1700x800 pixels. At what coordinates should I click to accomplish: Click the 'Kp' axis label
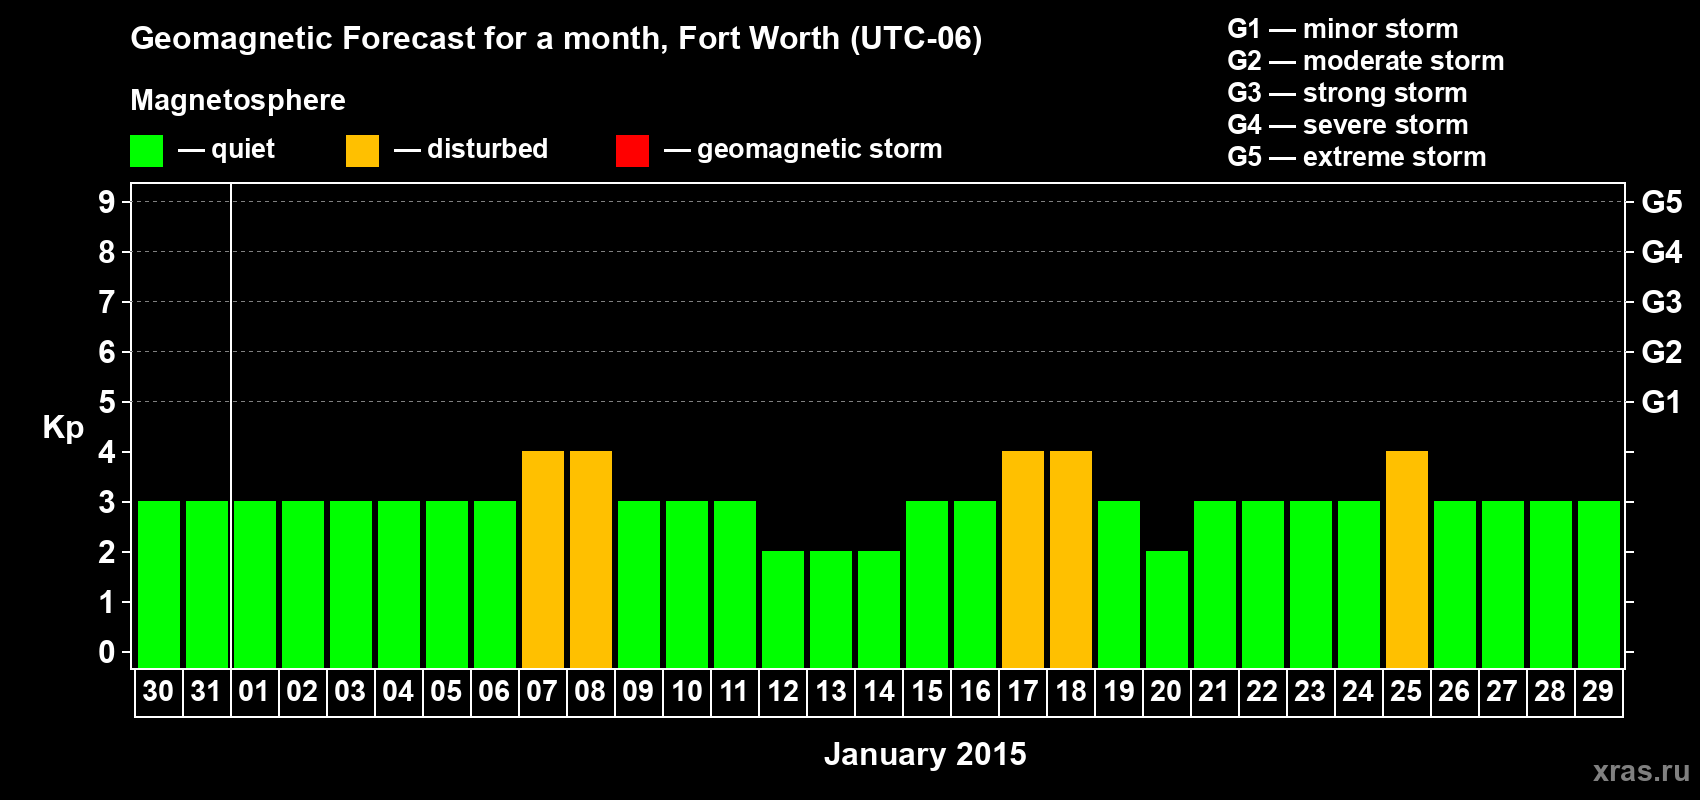coord(63,428)
